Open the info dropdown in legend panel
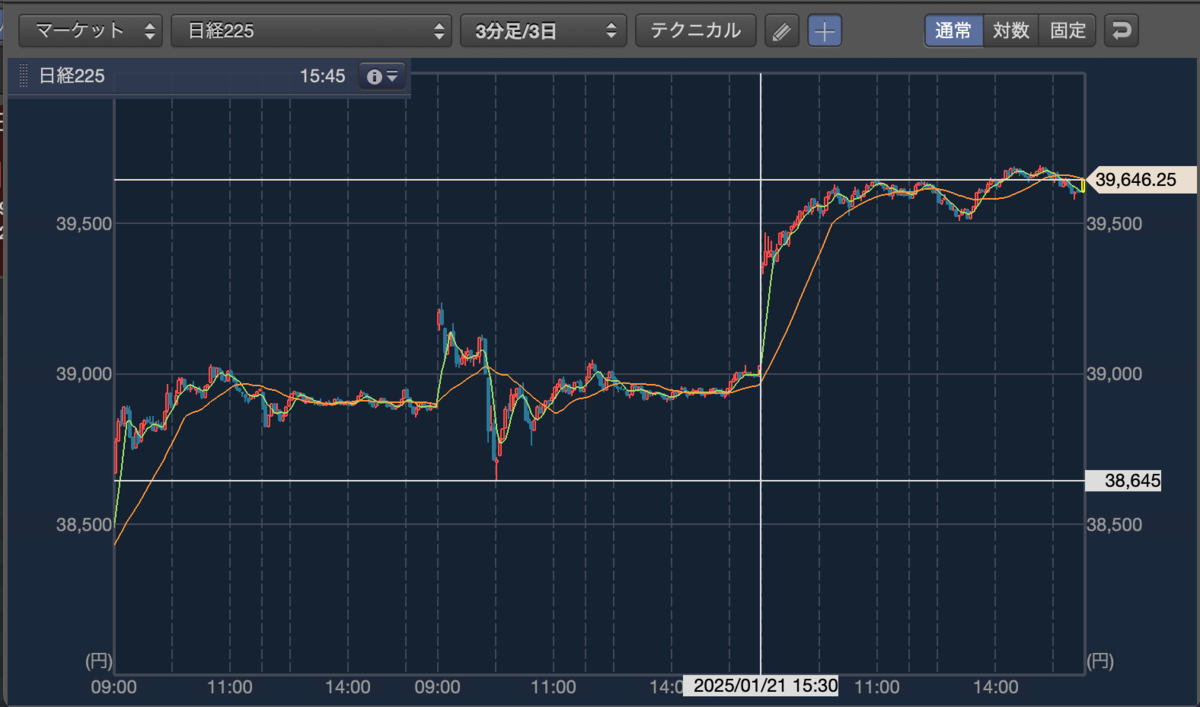This screenshot has width=1200, height=707. point(383,76)
